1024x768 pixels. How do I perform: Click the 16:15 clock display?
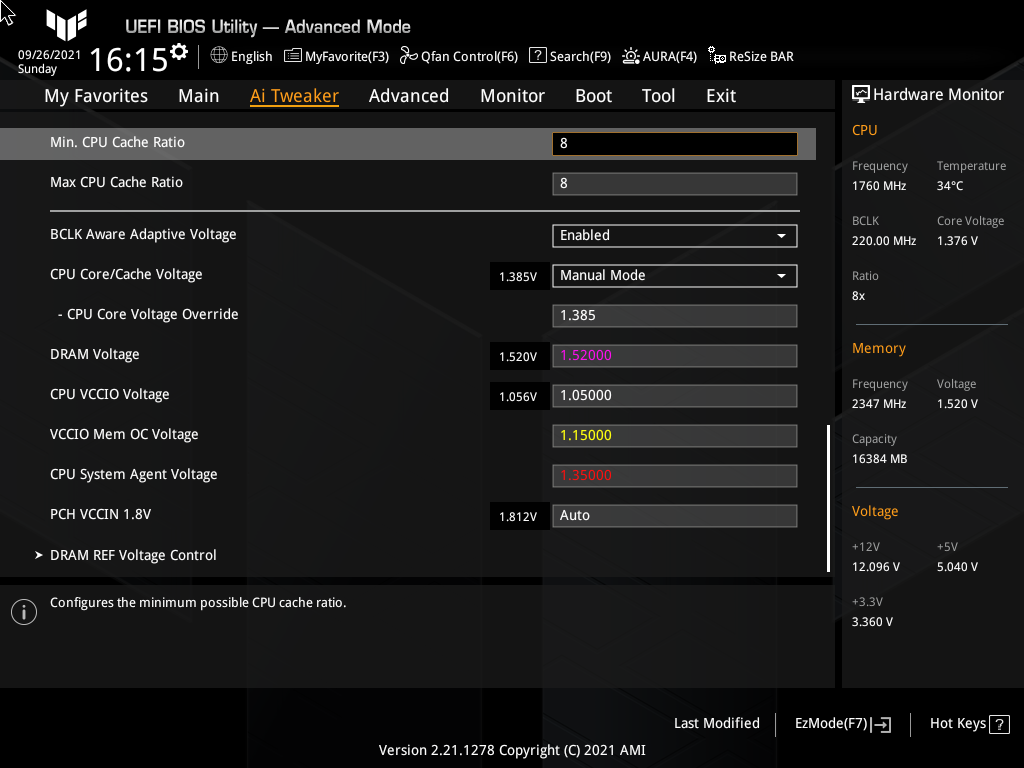[x=128, y=59]
